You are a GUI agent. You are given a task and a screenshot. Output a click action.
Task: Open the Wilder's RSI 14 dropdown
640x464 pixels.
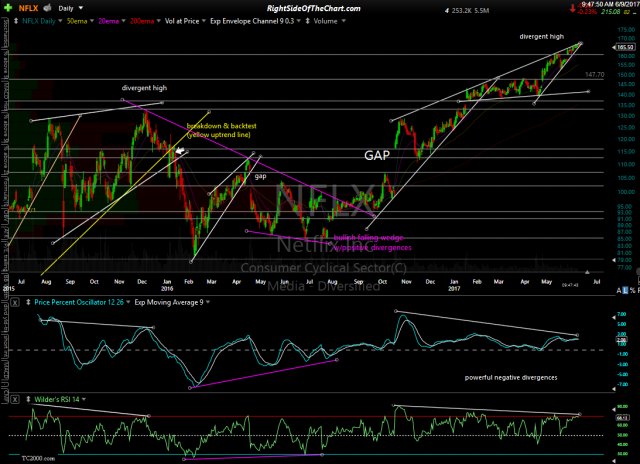[84, 400]
